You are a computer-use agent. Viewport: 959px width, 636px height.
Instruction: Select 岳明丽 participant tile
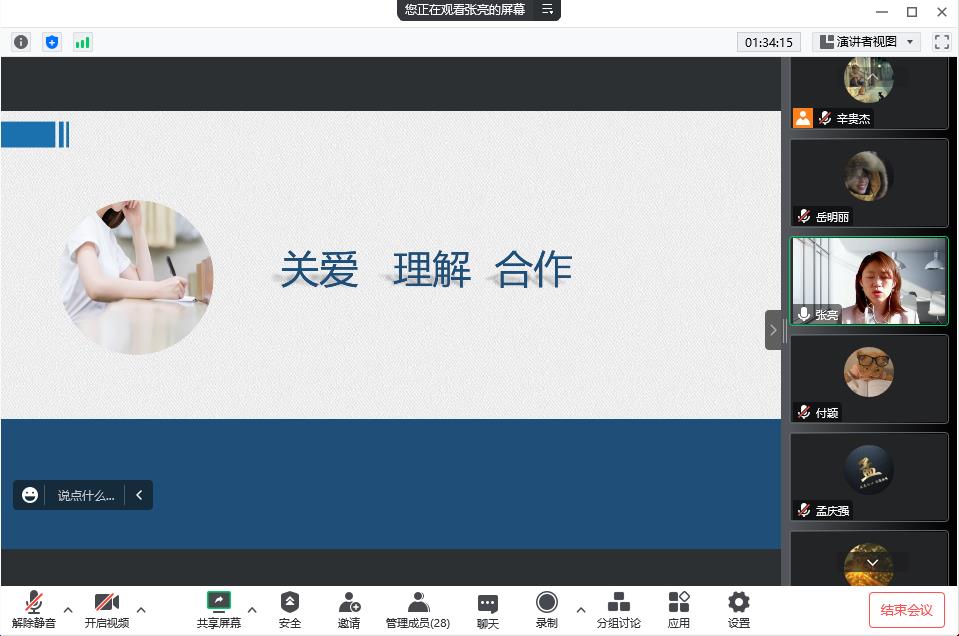pos(869,183)
